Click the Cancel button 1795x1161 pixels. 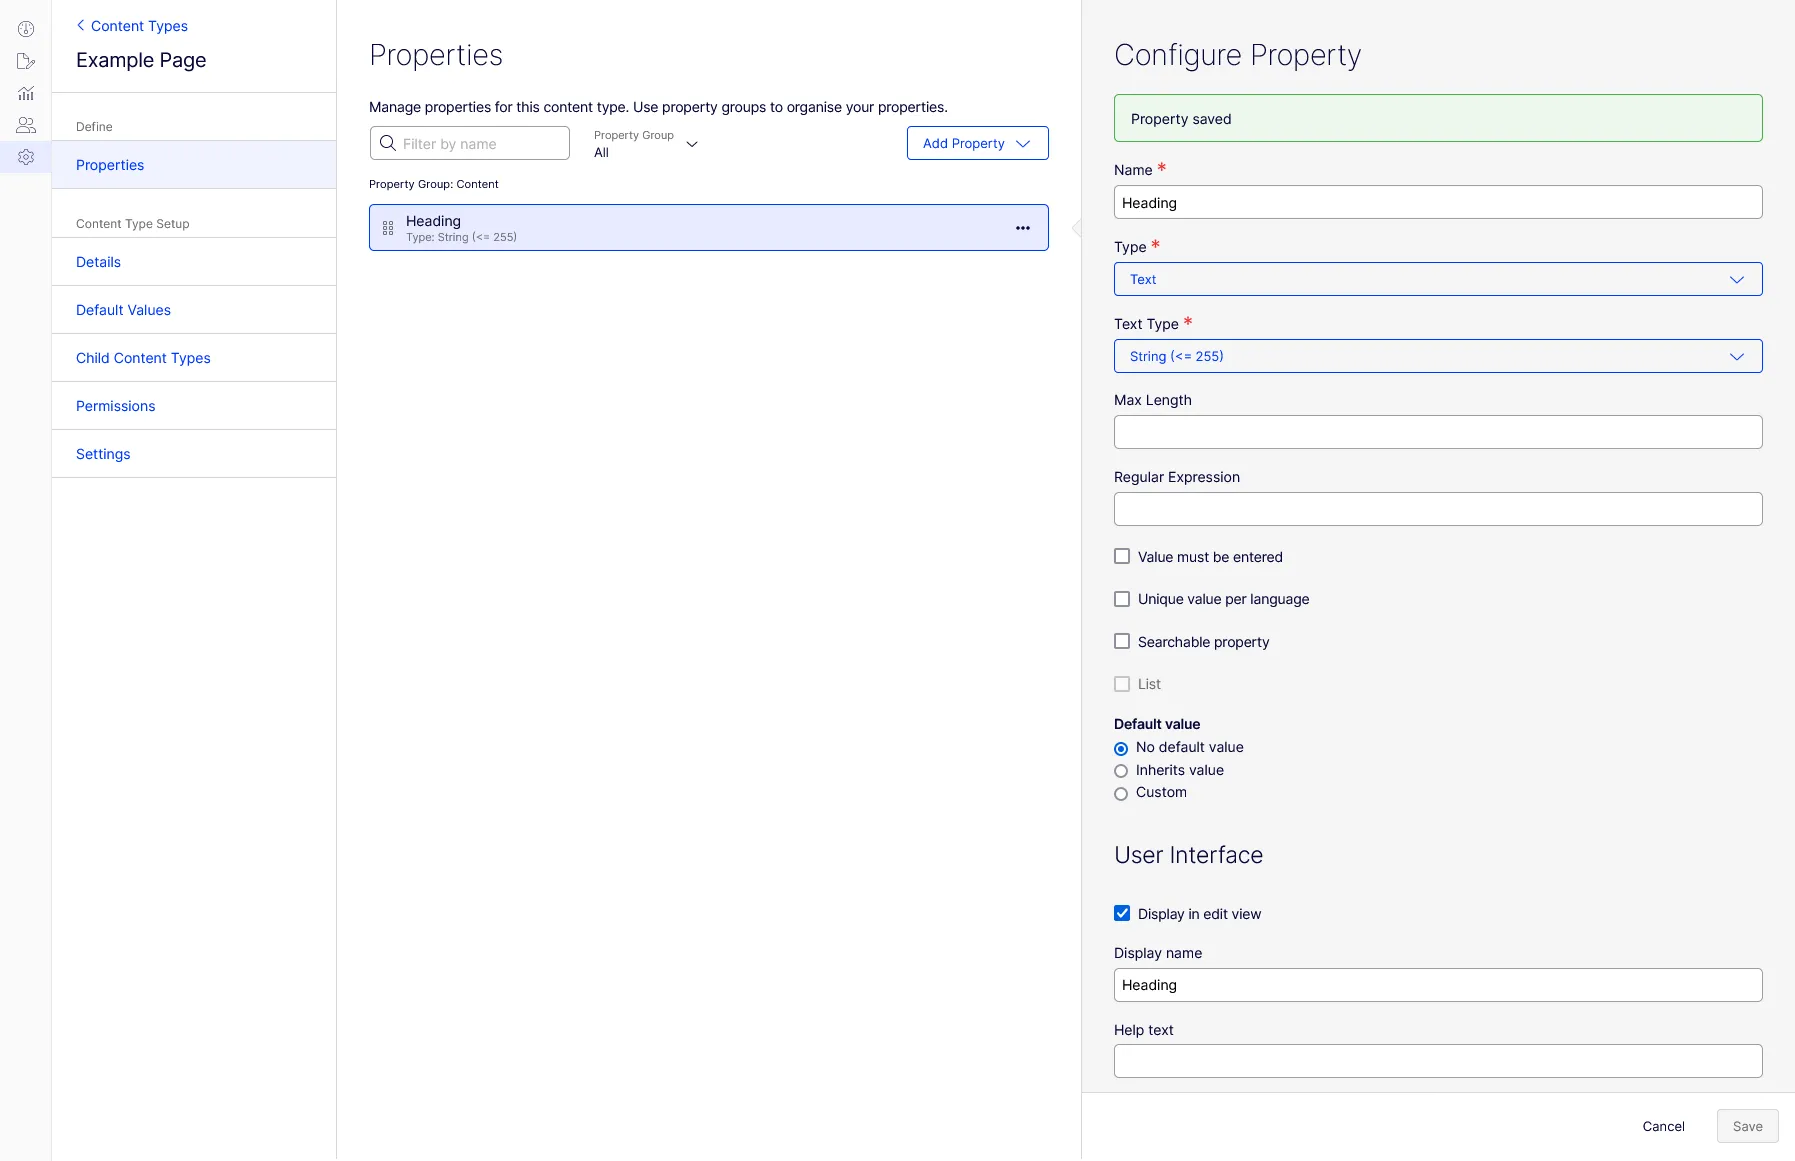(x=1663, y=1126)
